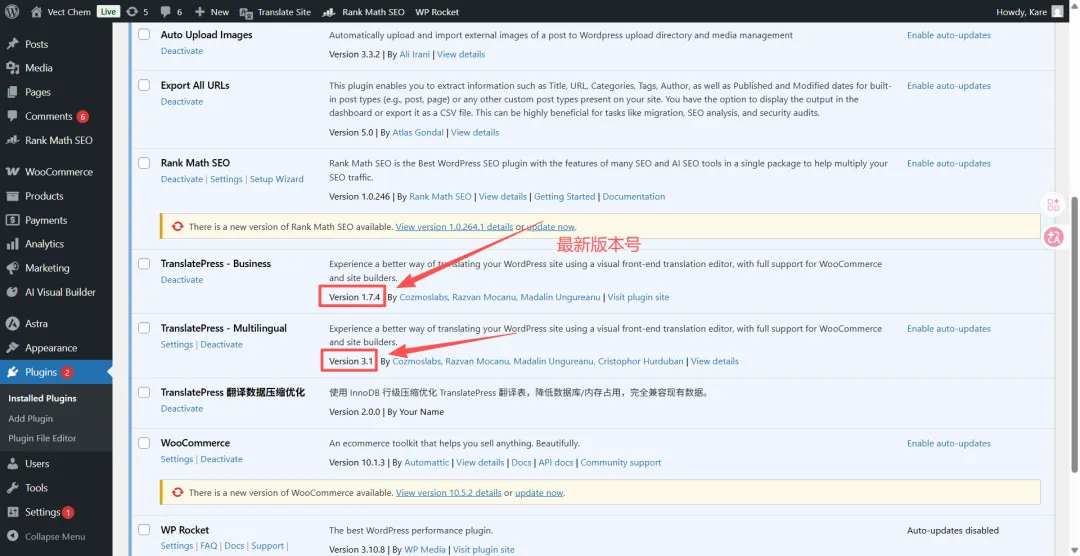The height and width of the screenshot is (556, 1080).
Task: Open Installed Plugins submenu item
Action: point(42,398)
